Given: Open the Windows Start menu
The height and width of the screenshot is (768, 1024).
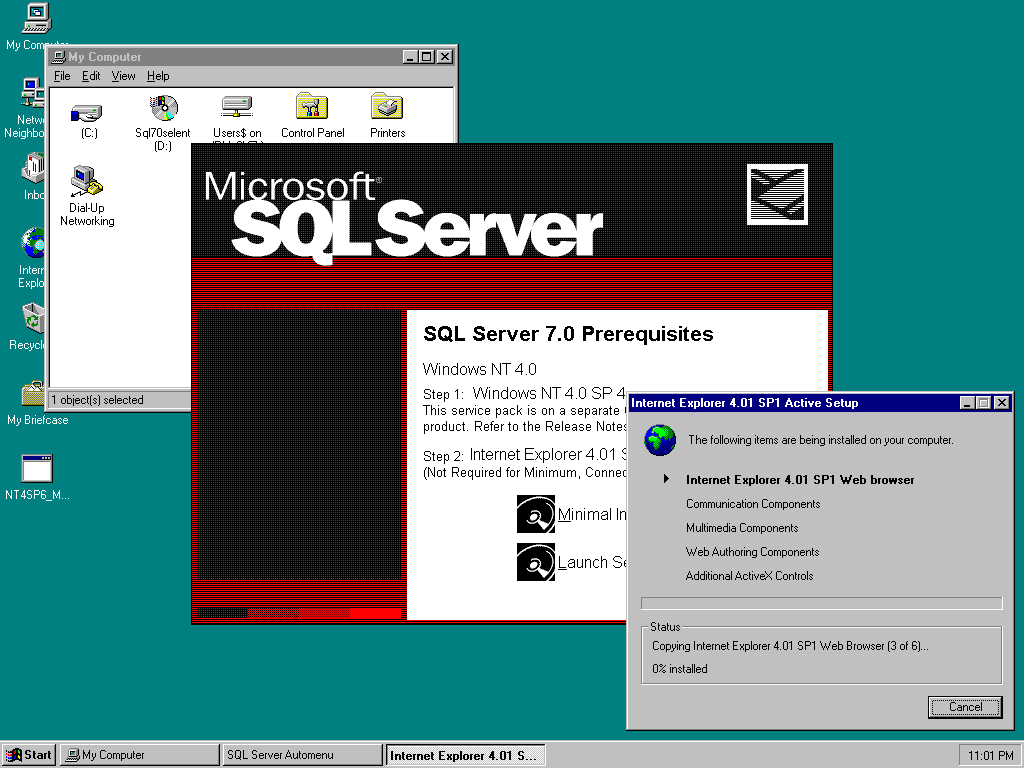Looking at the screenshot, I should tap(29, 755).
